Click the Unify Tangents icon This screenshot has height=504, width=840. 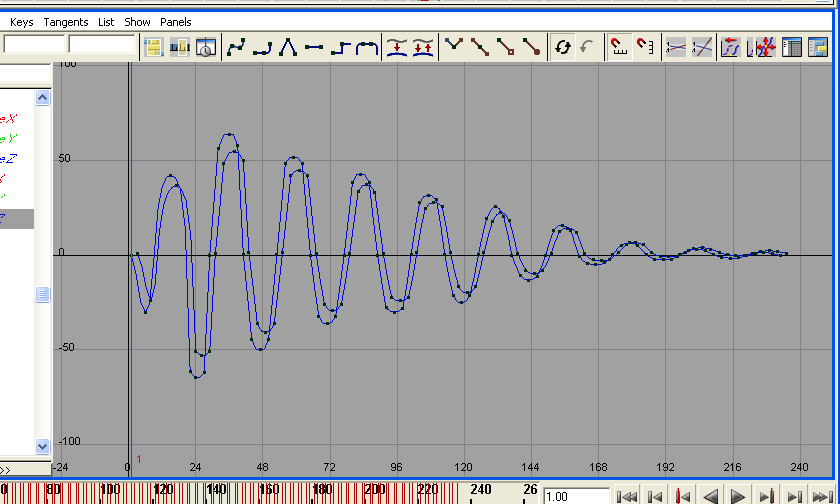[480, 47]
